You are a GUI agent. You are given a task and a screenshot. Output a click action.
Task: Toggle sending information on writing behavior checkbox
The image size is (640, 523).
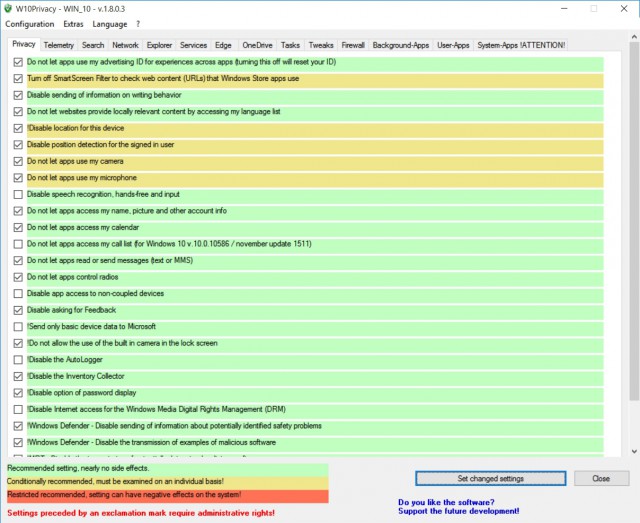point(18,95)
